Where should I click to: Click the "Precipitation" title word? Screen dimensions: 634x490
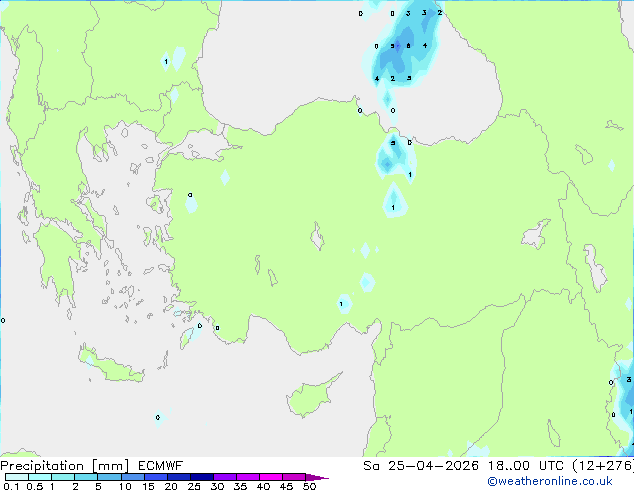coord(42,466)
